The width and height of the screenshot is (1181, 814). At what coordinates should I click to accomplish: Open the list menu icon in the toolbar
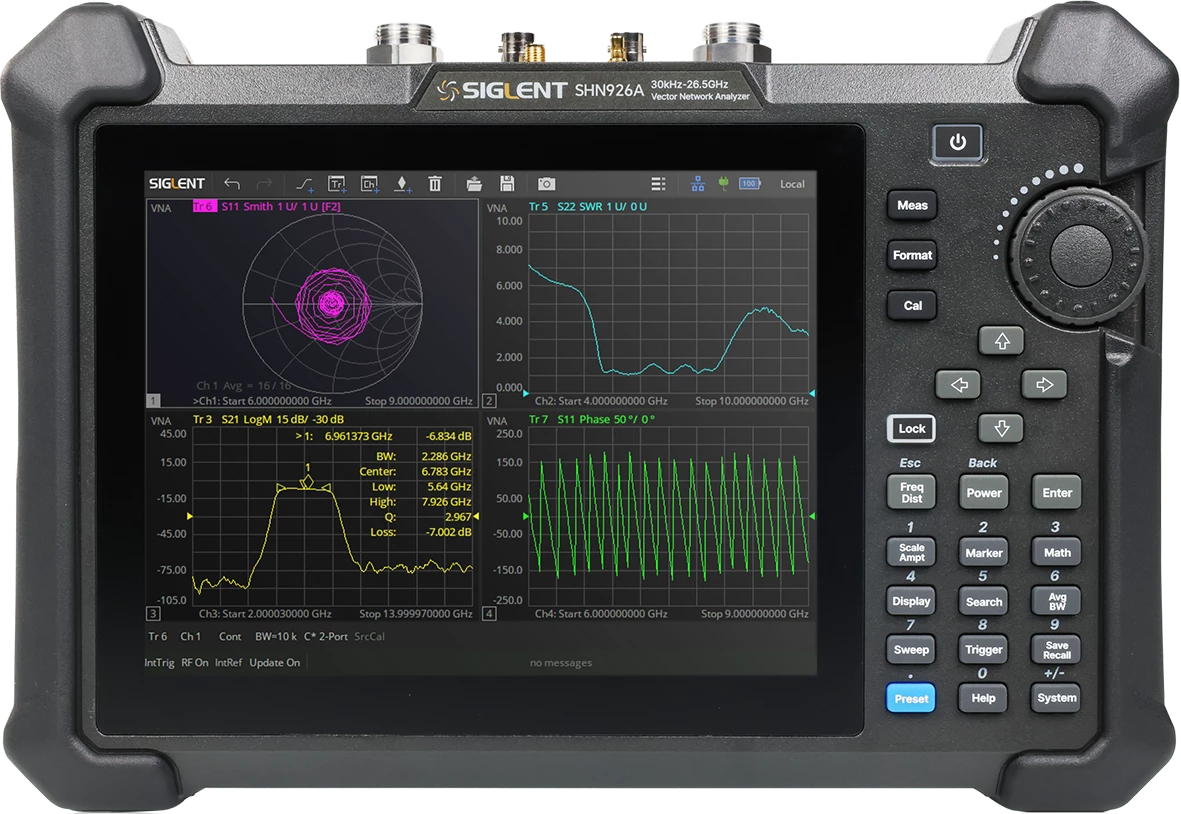[658, 184]
